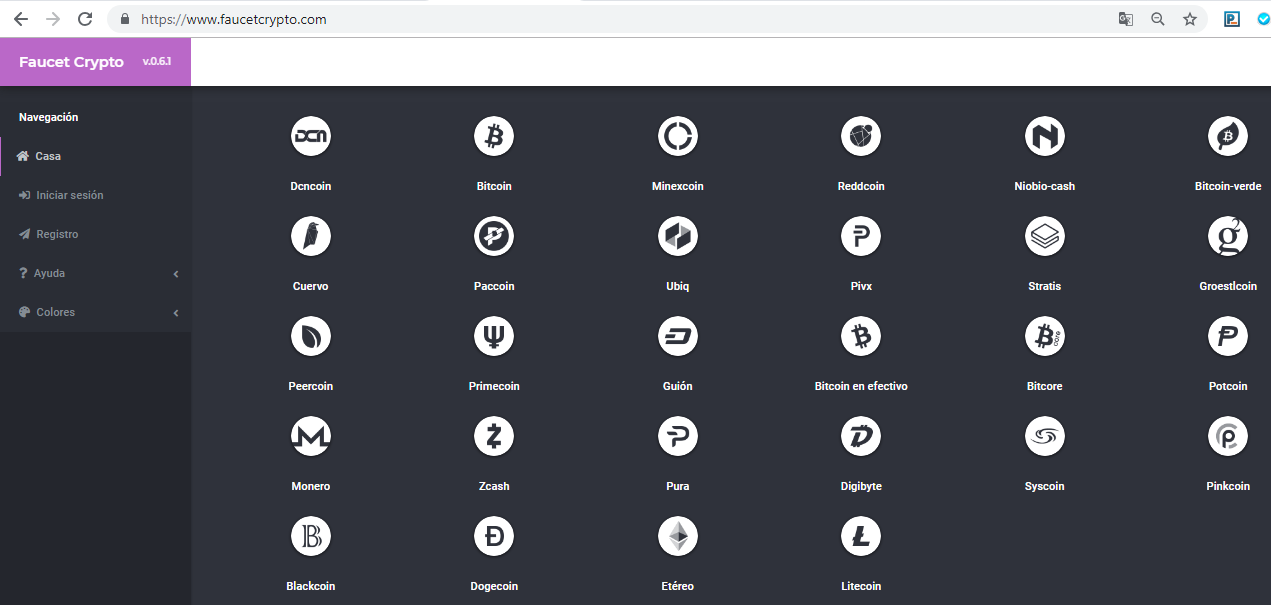
Task: Click the Faucet Crypto logo title
Action: click(71, 62)
